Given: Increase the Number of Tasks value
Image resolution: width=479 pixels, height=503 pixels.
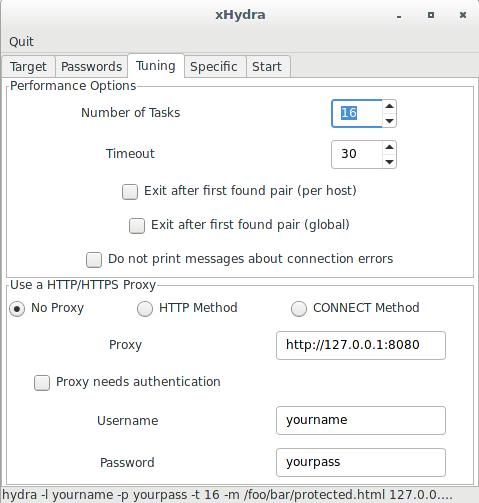Looking at the screenshot, I should (389, 107).
